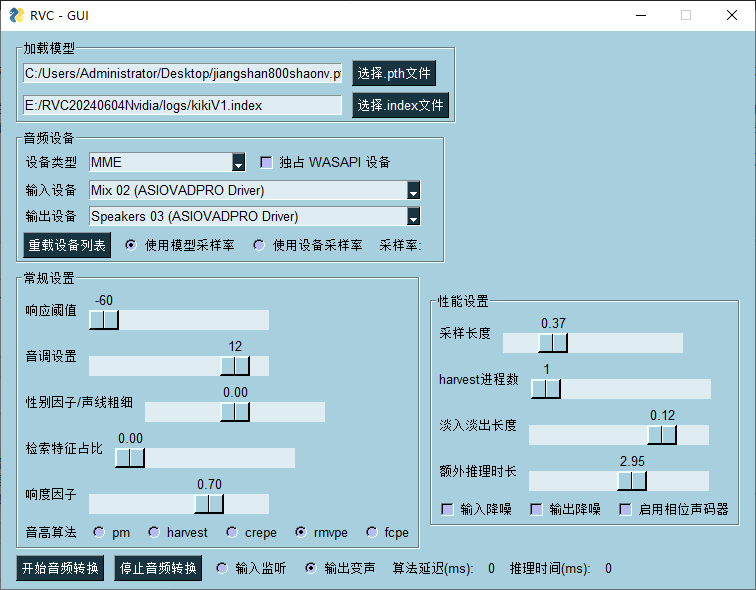Click the 性别因子/声线粗细 slider handle
Image resolution: width=756 pixels, height=590 pixels.
tap(235, 412)
